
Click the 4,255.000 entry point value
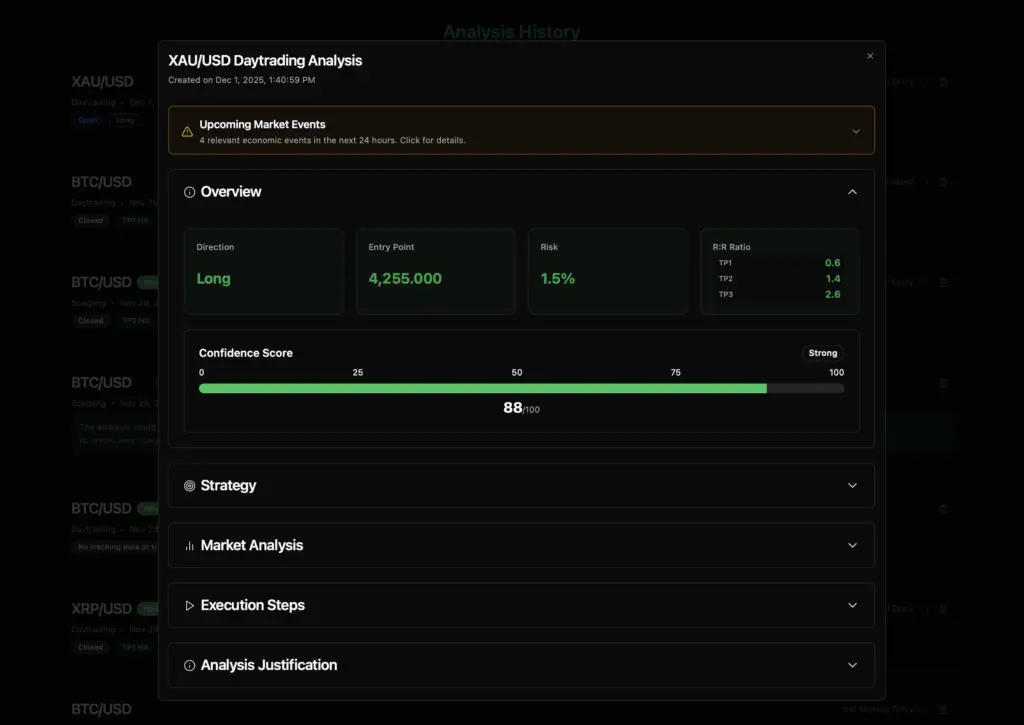click(405, 278)
